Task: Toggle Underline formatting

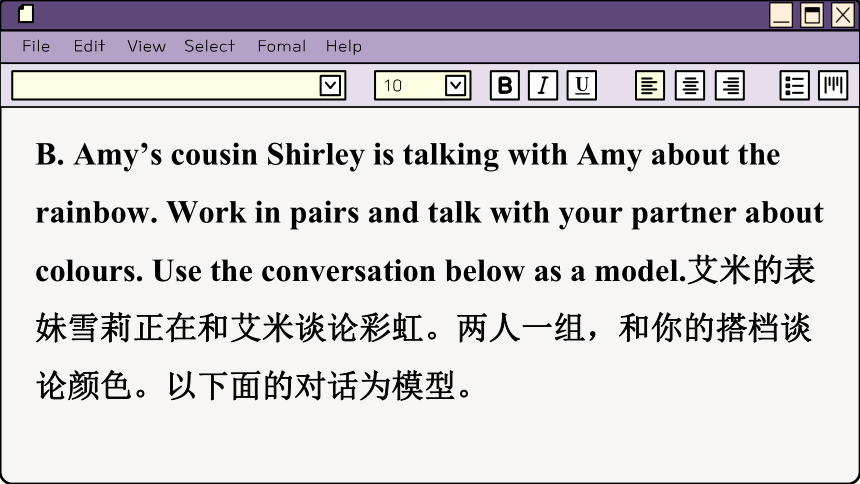Action: [582, 86]
